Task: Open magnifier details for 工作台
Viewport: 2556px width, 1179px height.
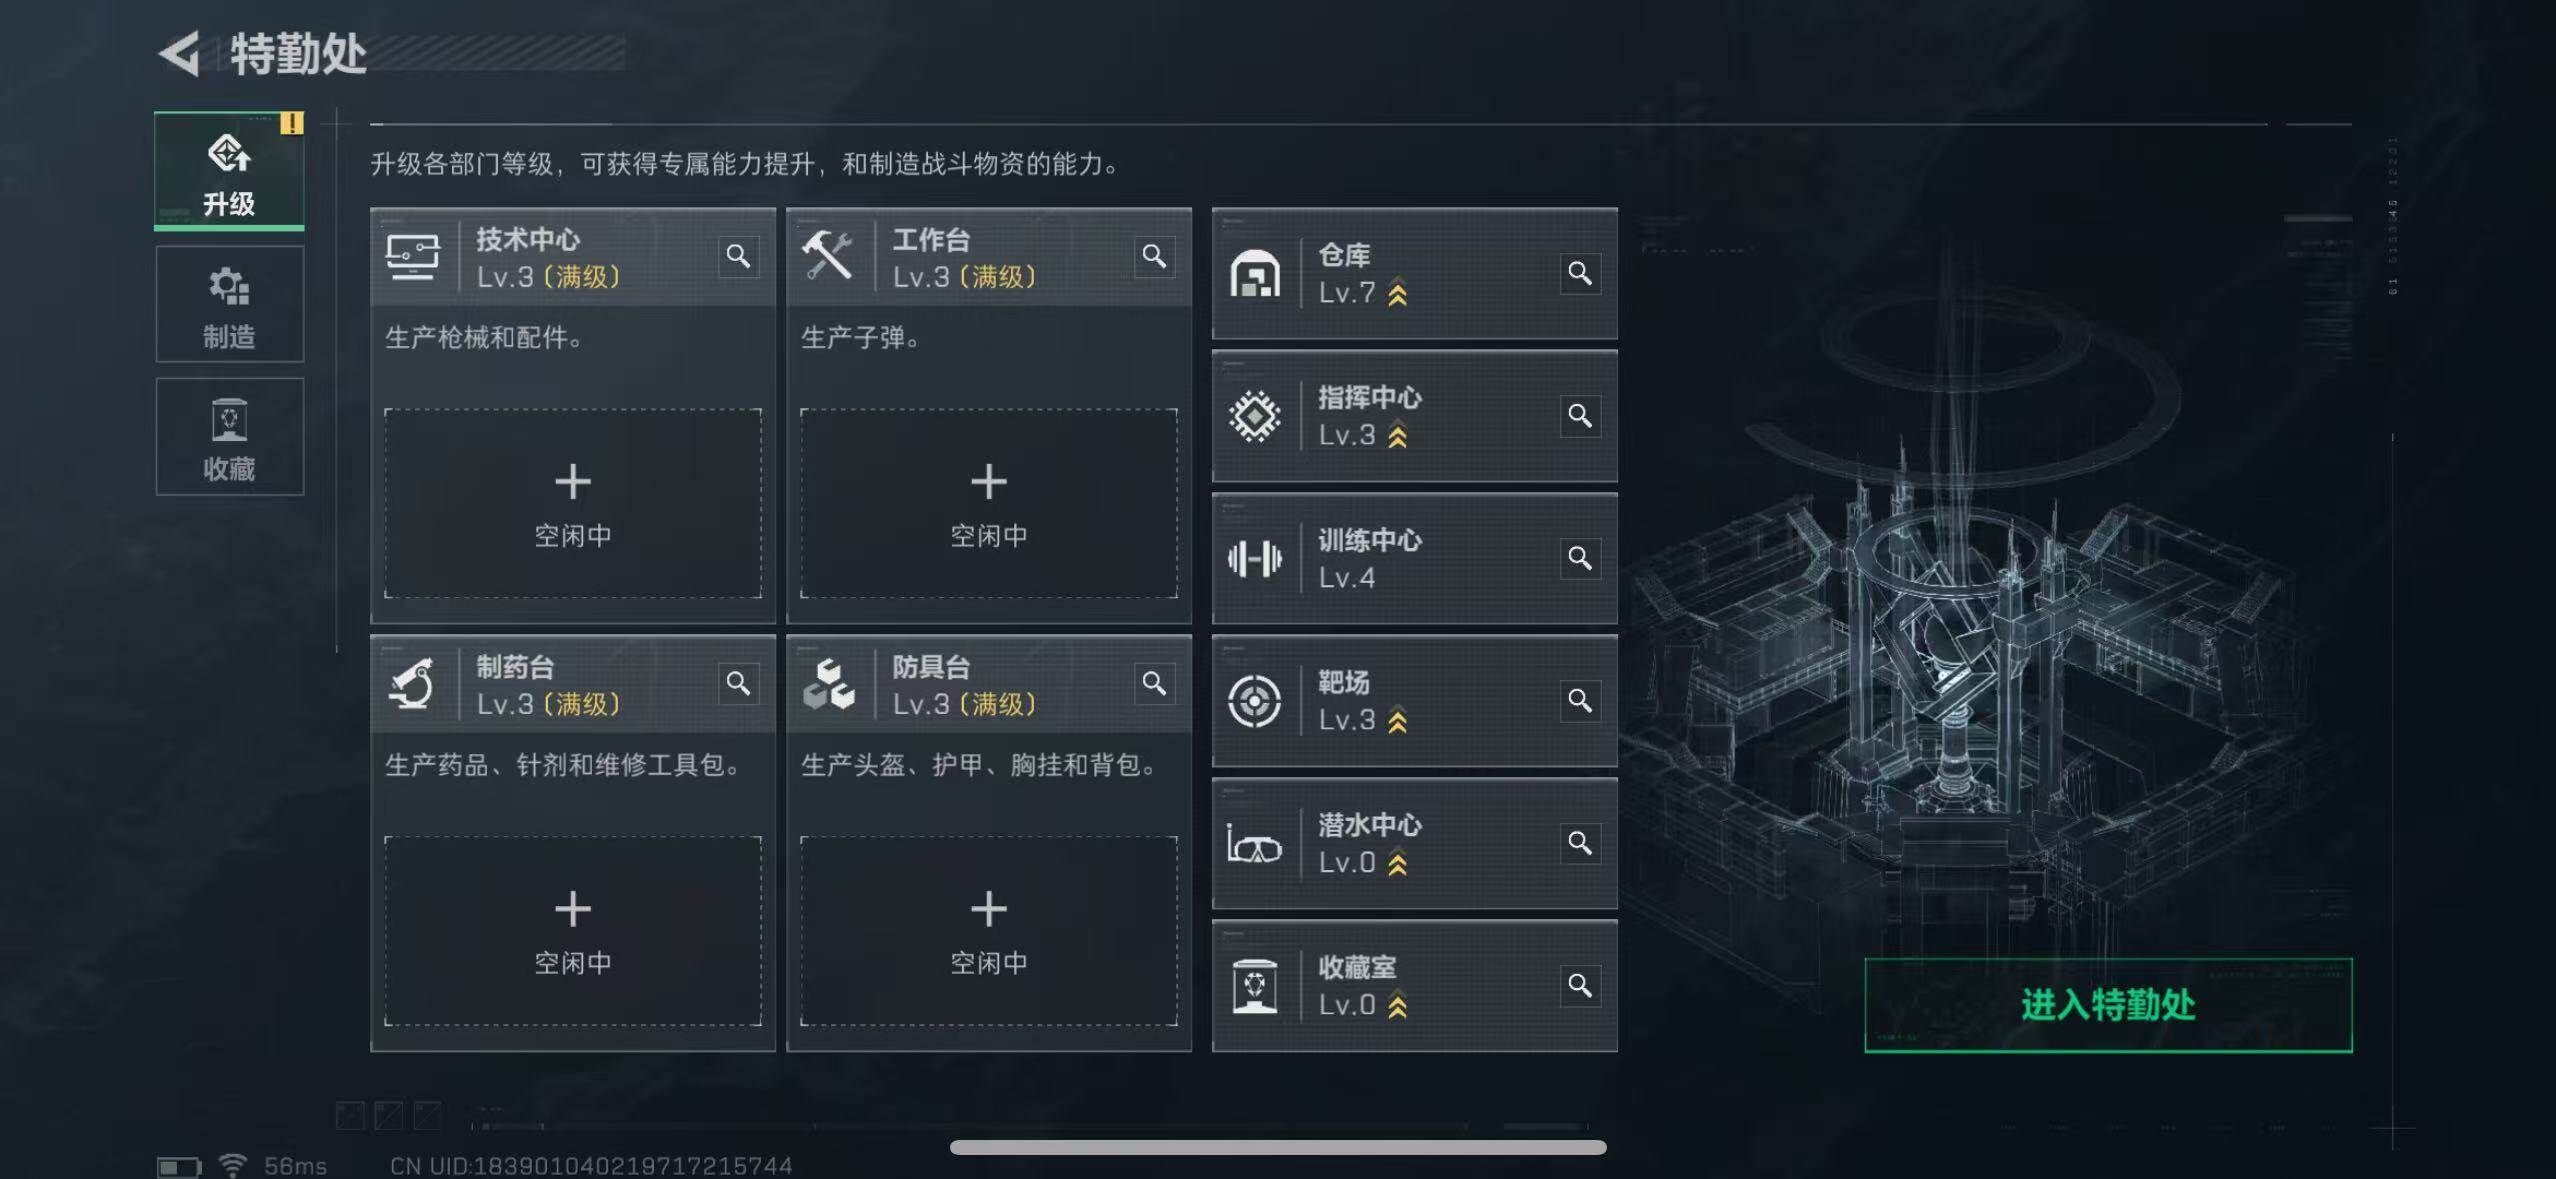Action: pos(1154,257)
